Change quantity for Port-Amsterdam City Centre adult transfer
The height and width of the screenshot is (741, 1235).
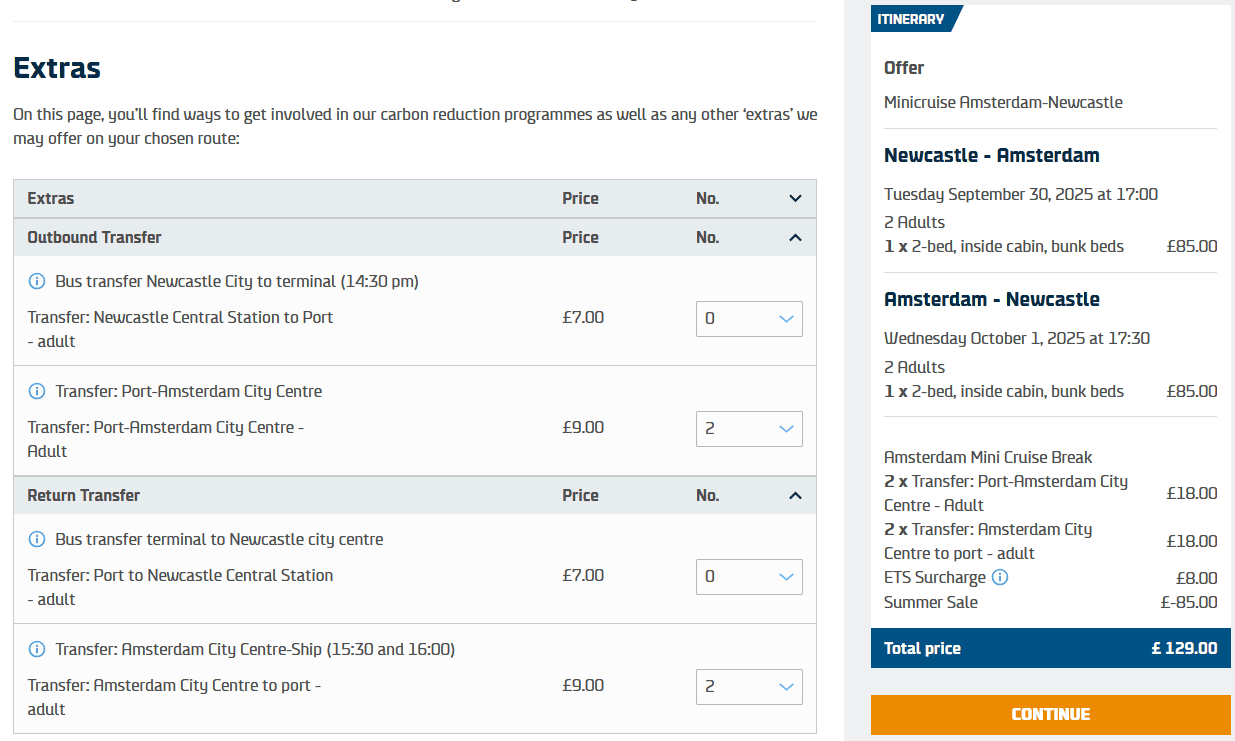(x=749, y=429)
